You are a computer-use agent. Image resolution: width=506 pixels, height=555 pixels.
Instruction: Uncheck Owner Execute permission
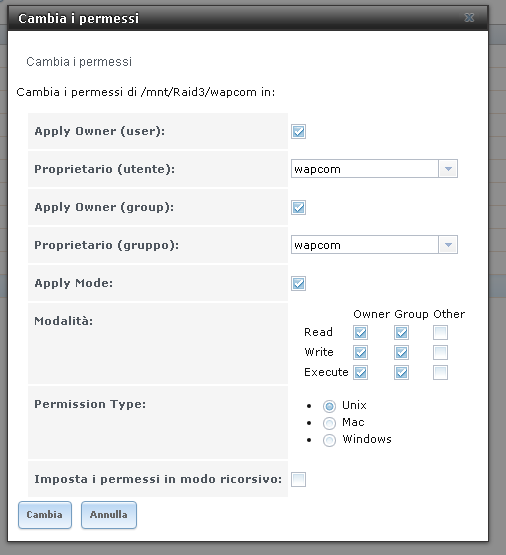click(x=360, y=372)
